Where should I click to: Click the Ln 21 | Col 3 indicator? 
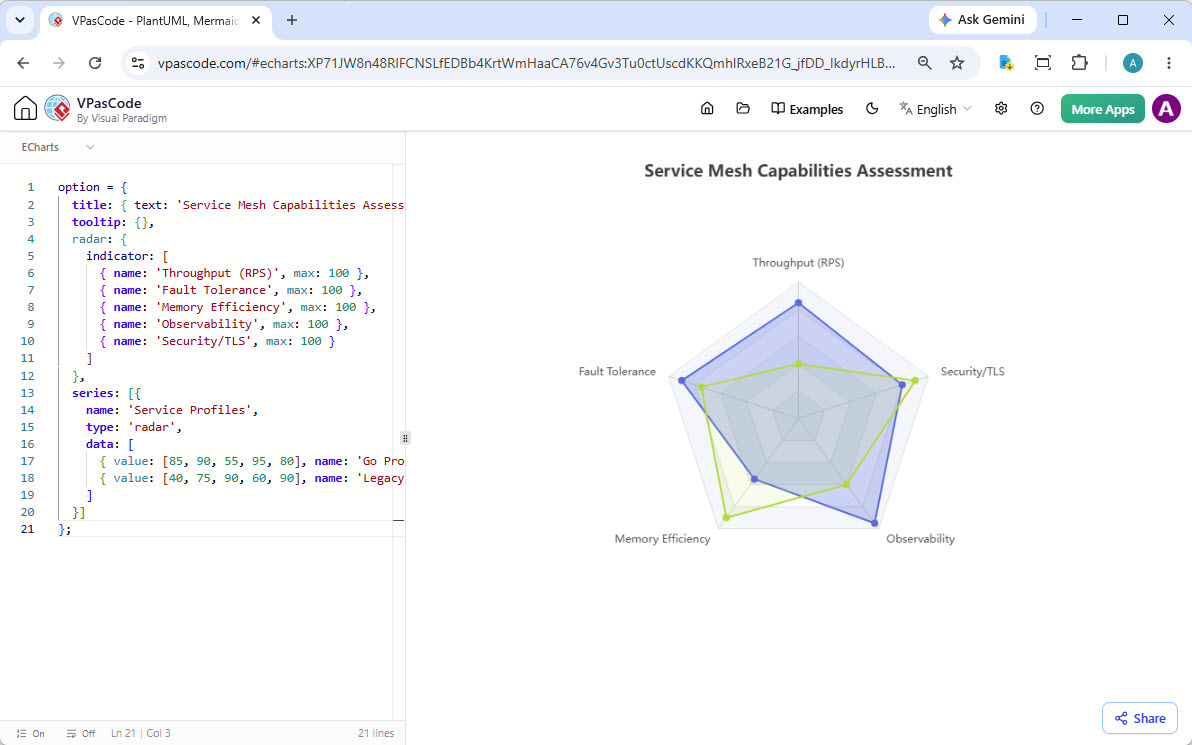[x=141, y=734]
